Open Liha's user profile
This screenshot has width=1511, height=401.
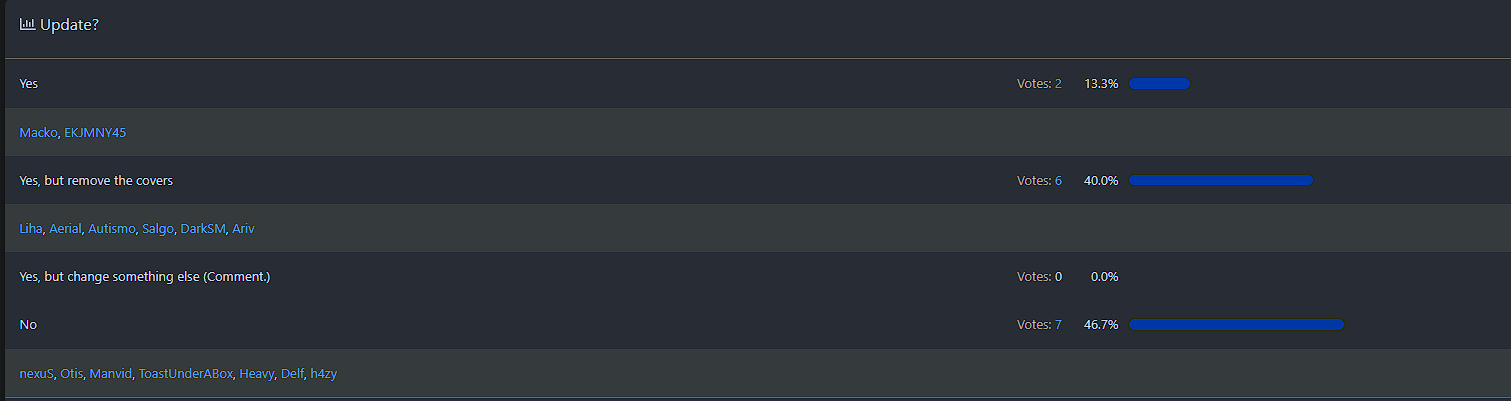[30, 229]
